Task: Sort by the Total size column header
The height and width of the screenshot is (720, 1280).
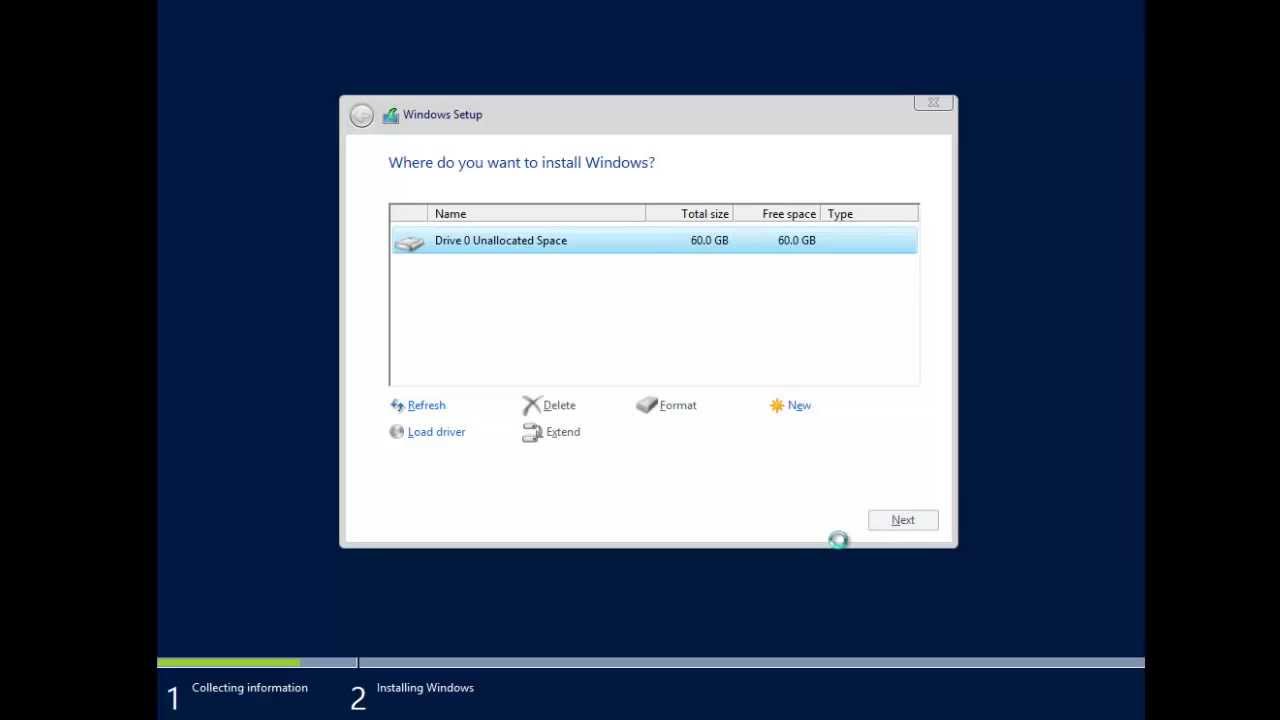Action: (689, 214)
